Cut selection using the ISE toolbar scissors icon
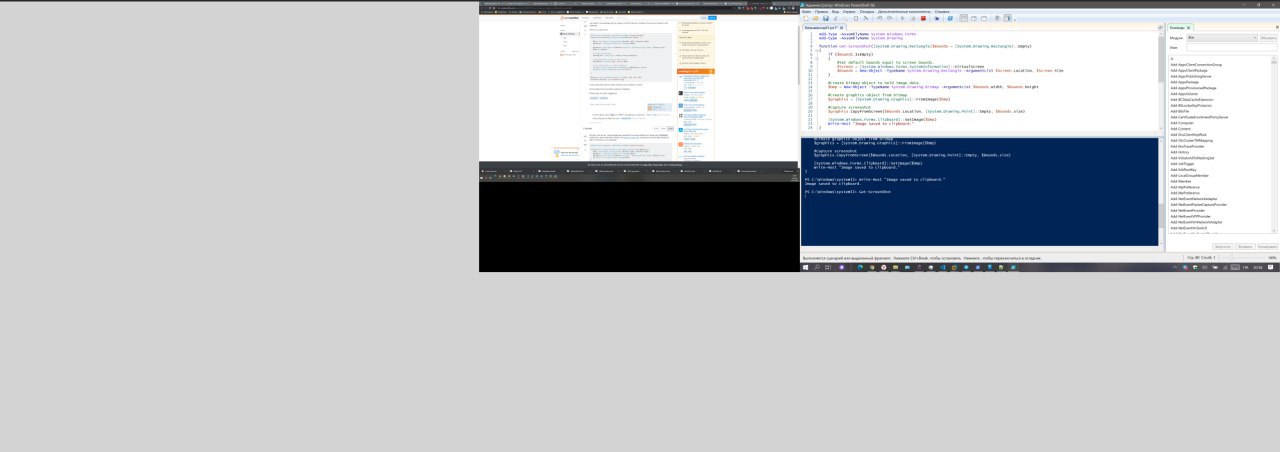 tap(835, 18)
